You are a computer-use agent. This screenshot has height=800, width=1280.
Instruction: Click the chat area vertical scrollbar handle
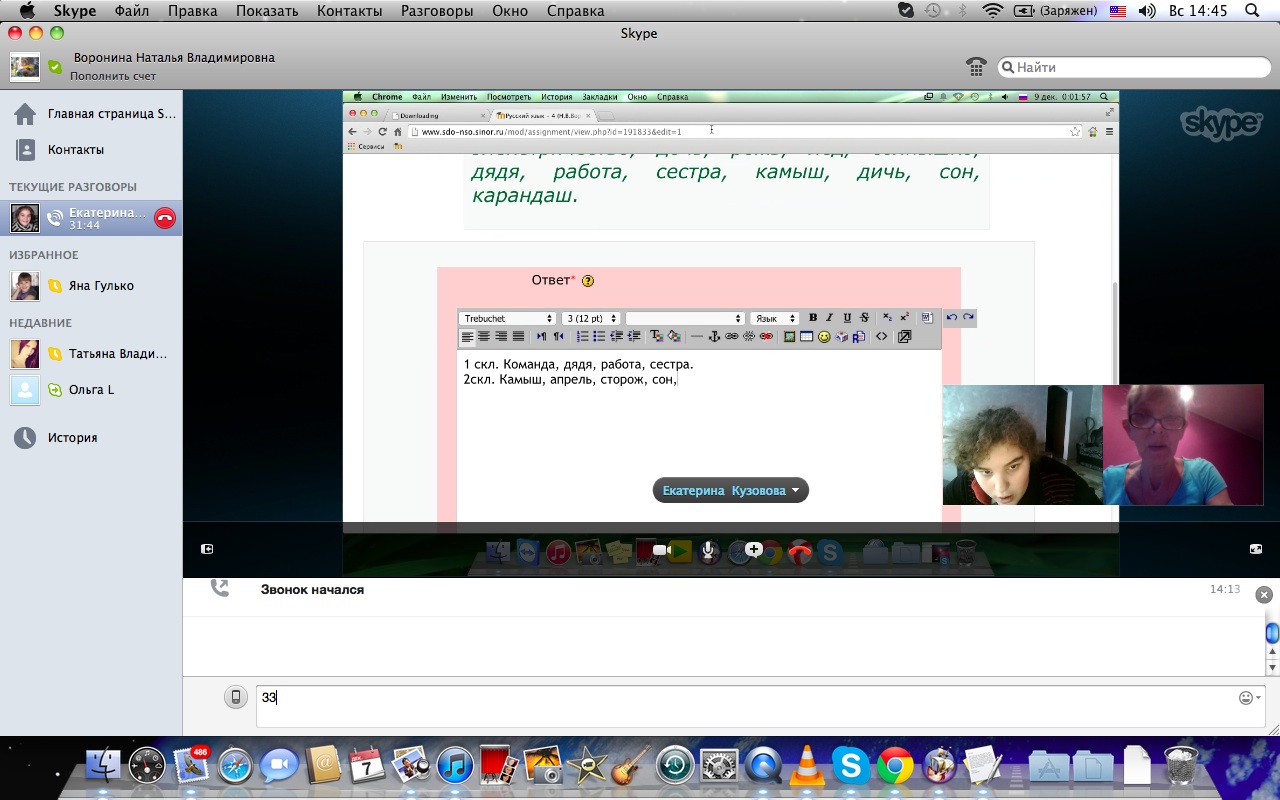[x=1272, y=633]
